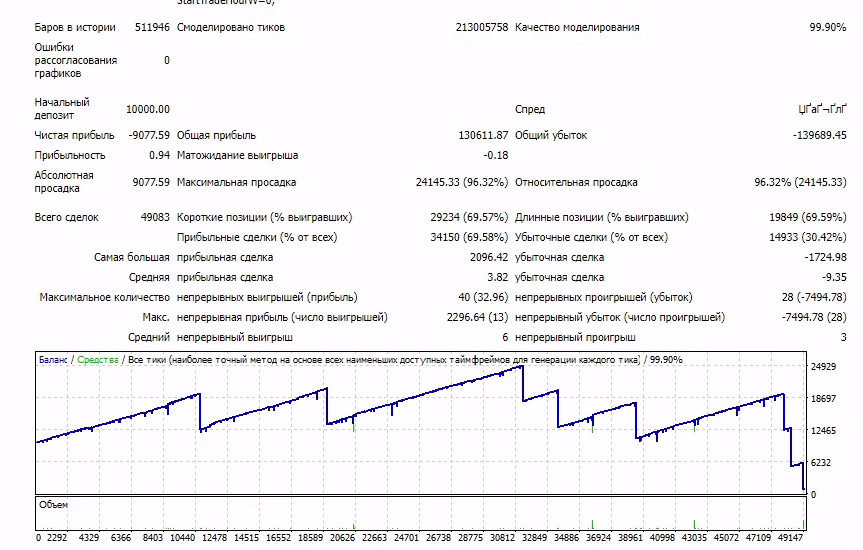
Task: Select the value 511946 for bars in history
Action: tap(152, 27)
